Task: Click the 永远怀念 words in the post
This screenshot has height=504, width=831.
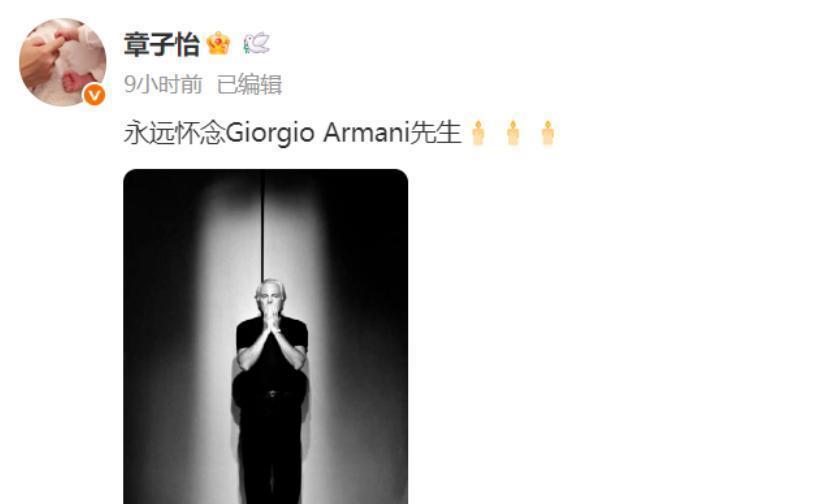Action: click(x=174, y=132)
